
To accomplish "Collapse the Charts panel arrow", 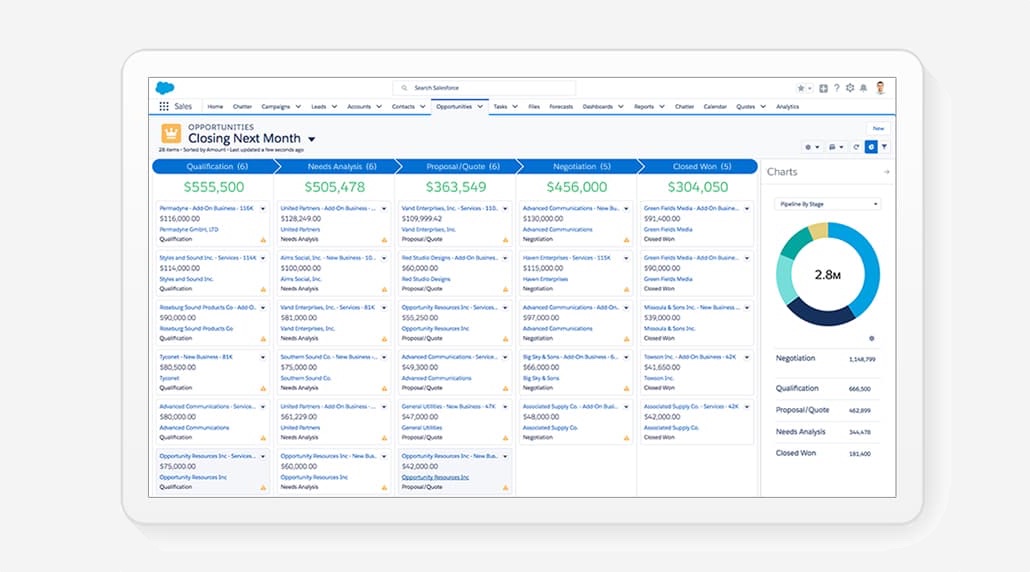I will pyautogui.click(x=886, y=172).
